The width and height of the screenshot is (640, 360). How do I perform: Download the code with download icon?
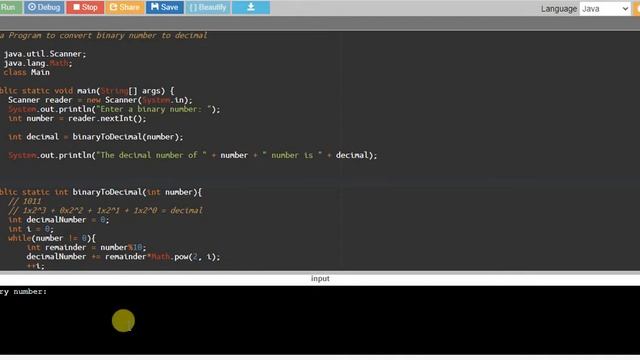pos(251,7)
